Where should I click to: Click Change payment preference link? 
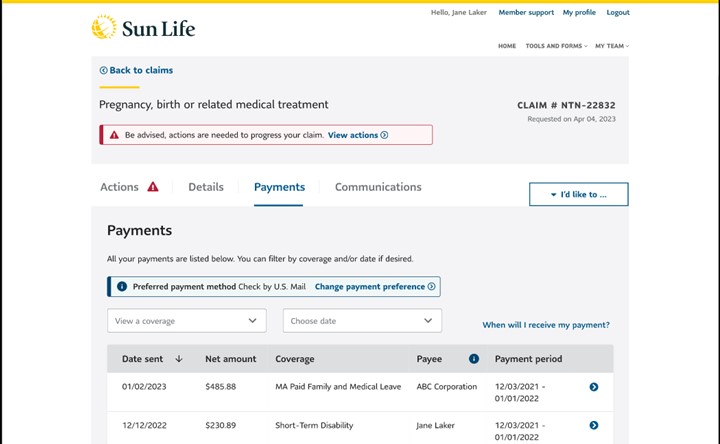375,286
